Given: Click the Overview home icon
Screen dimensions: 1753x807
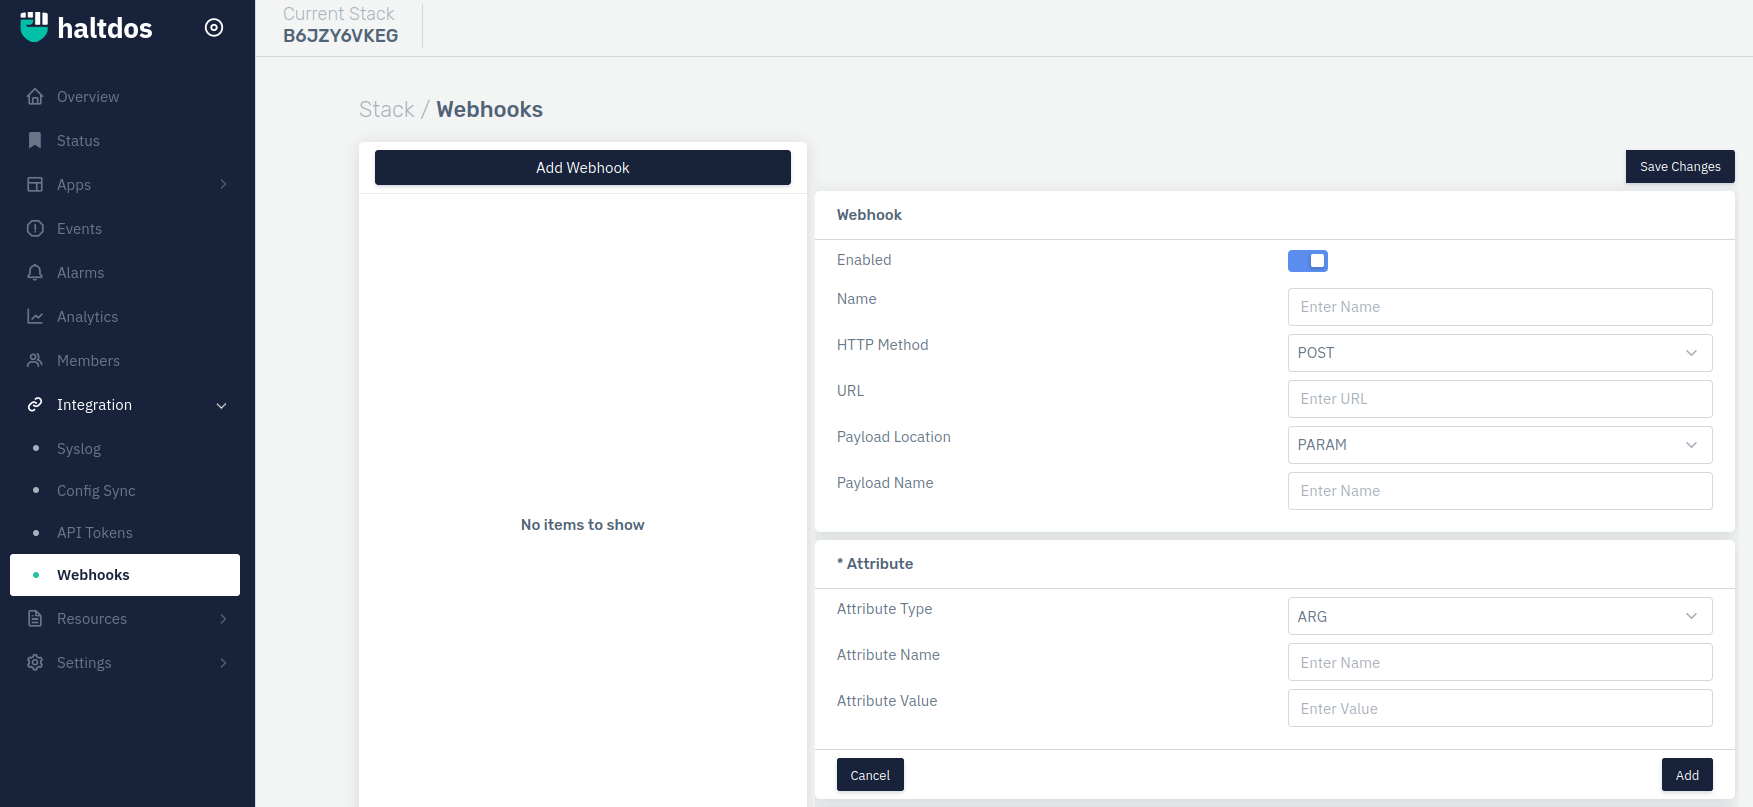Looking at the screenshot, I should pyautogui.click(x=35, y=97).
